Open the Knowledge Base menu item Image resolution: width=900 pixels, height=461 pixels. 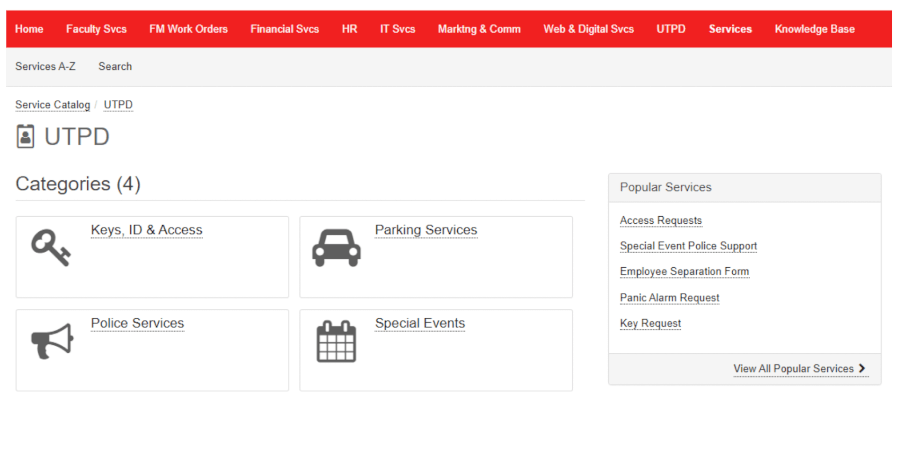[814, 29]
